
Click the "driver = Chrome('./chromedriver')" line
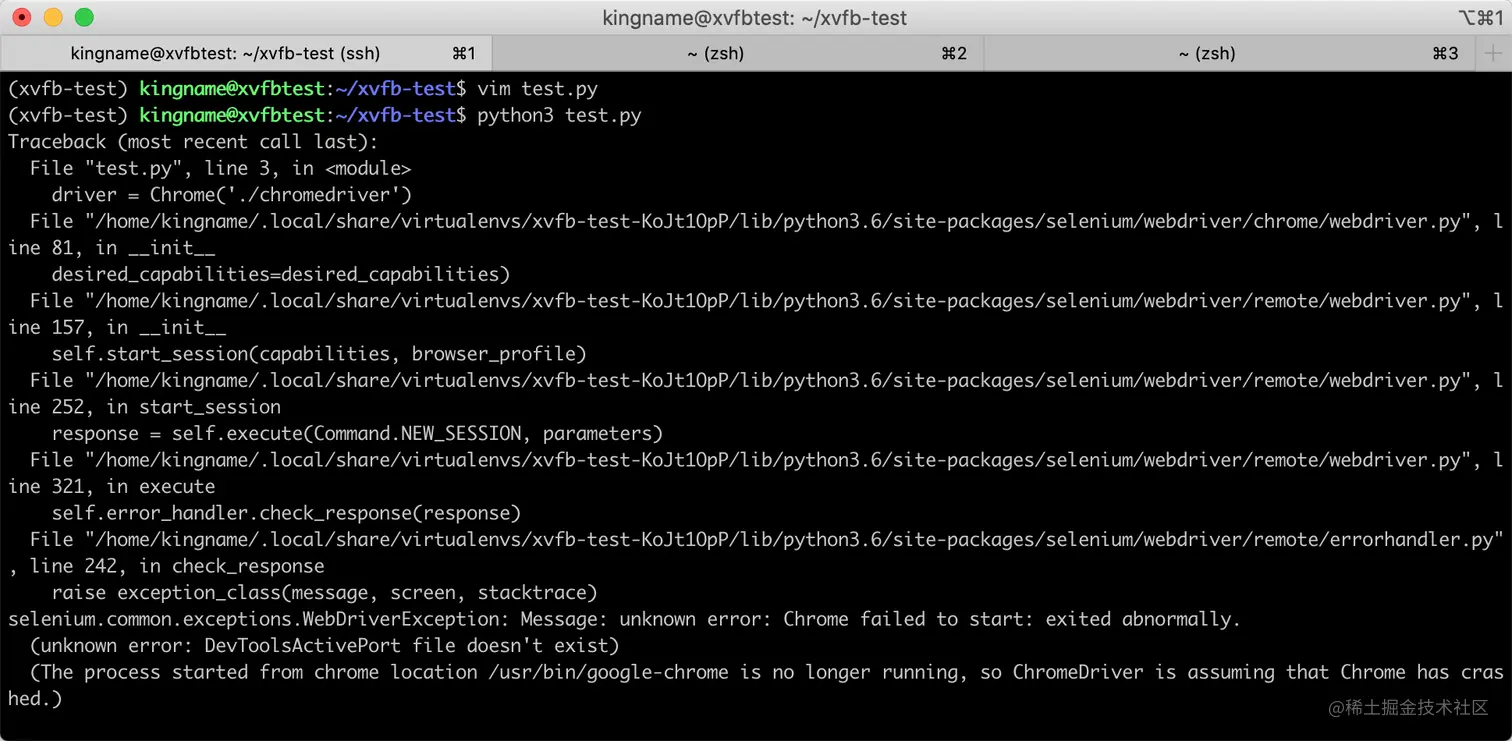pos(232,195)
